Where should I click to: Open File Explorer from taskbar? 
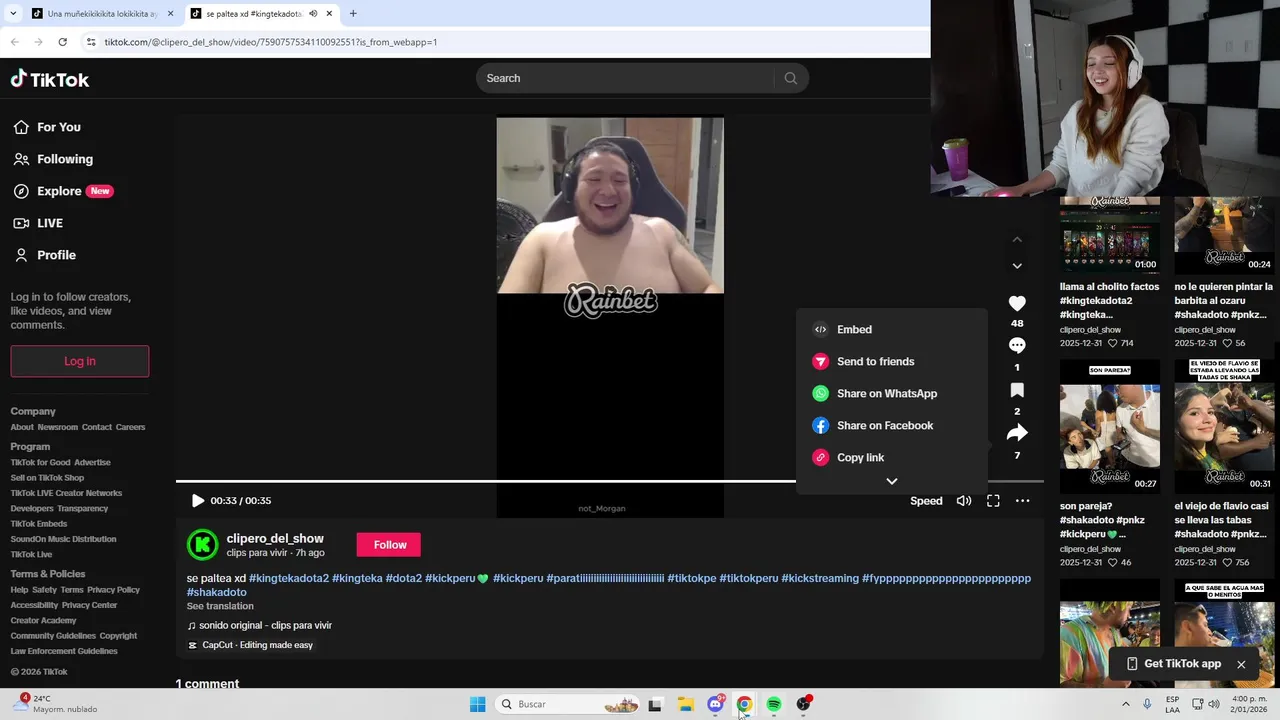pos(686,704)
